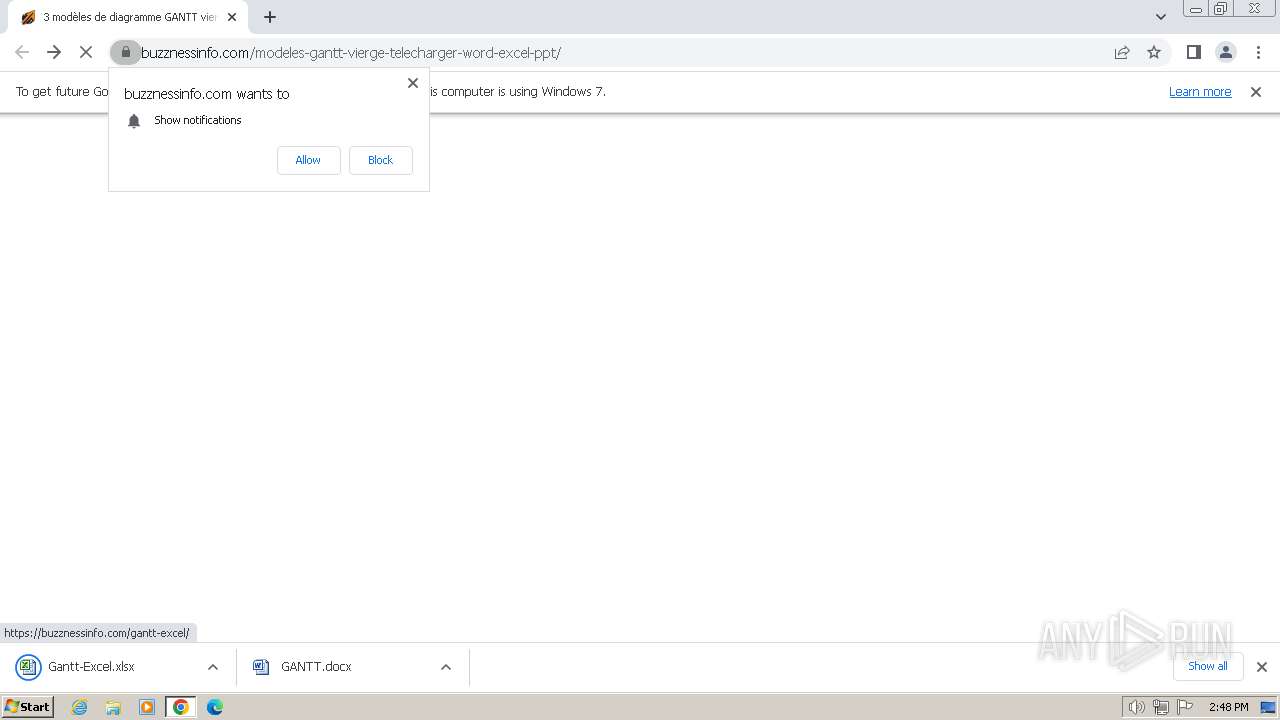Launch Microsoft Edge from taskbar
This screenshot has width=1280, height=720.
coord(215,707)
